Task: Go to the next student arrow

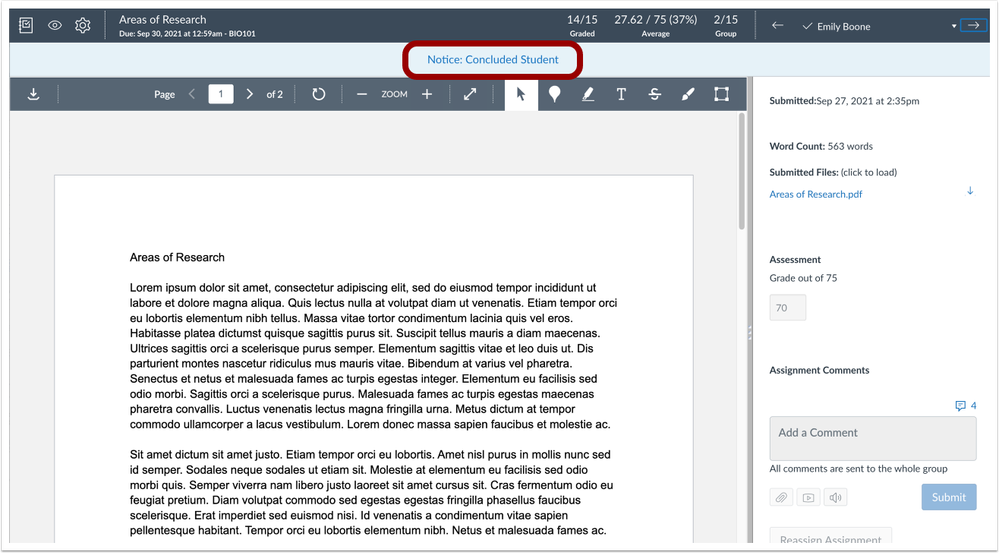Action: [973, 26]
